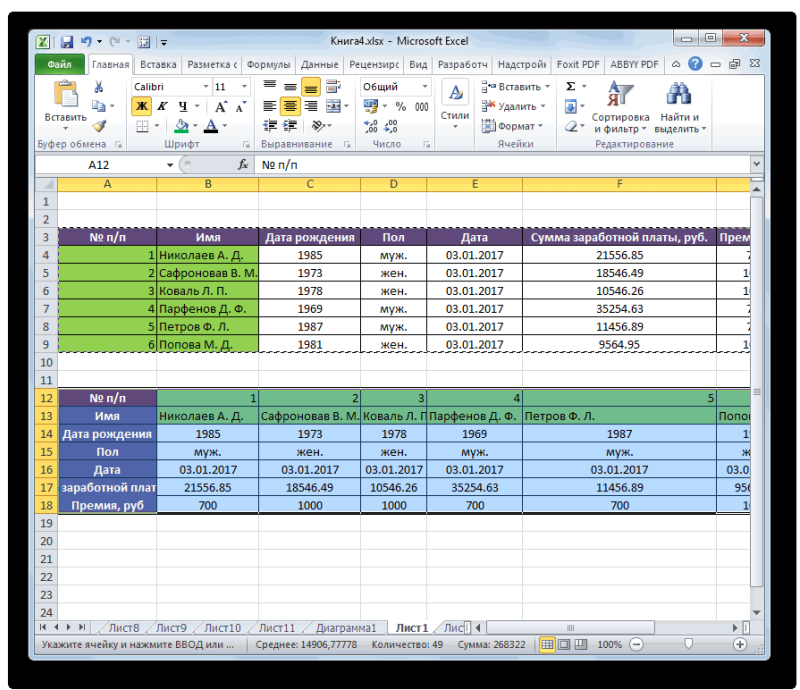
Task: Select column F header
Action: click(619, 184)
